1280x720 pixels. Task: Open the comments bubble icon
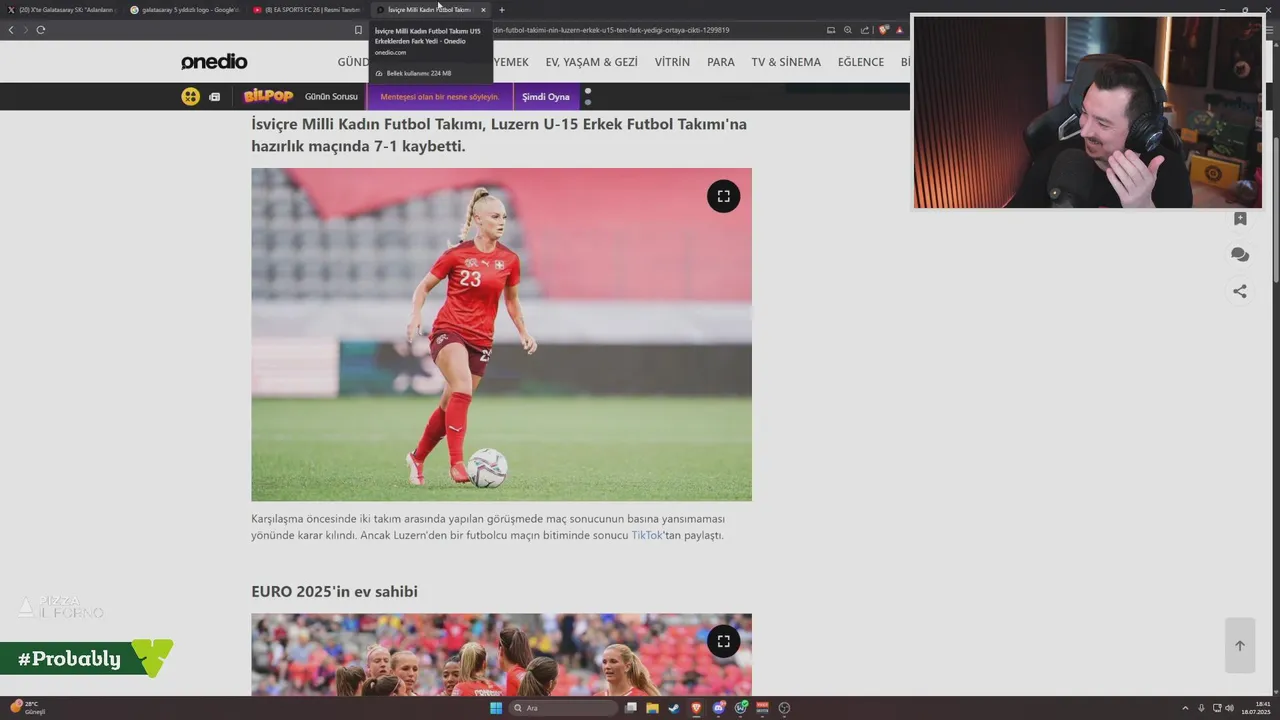[1240, 255]
